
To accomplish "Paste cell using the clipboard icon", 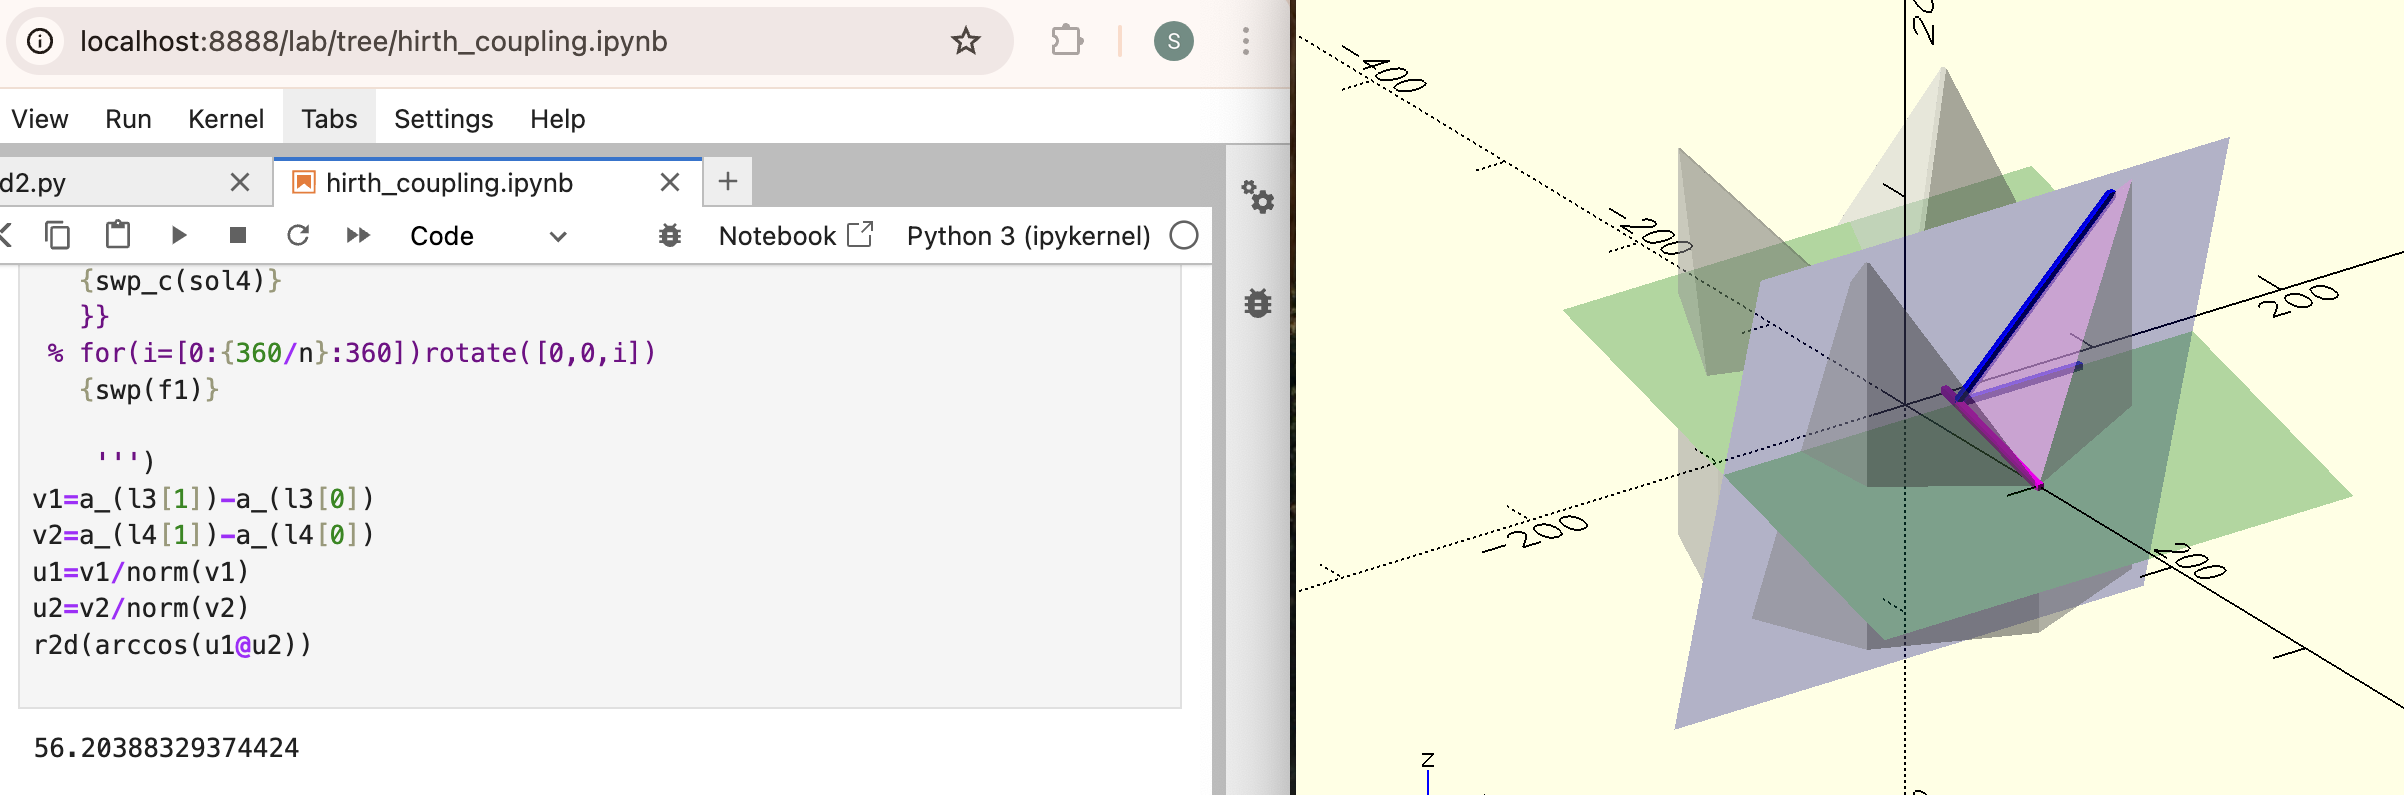I will pos(118,235).
